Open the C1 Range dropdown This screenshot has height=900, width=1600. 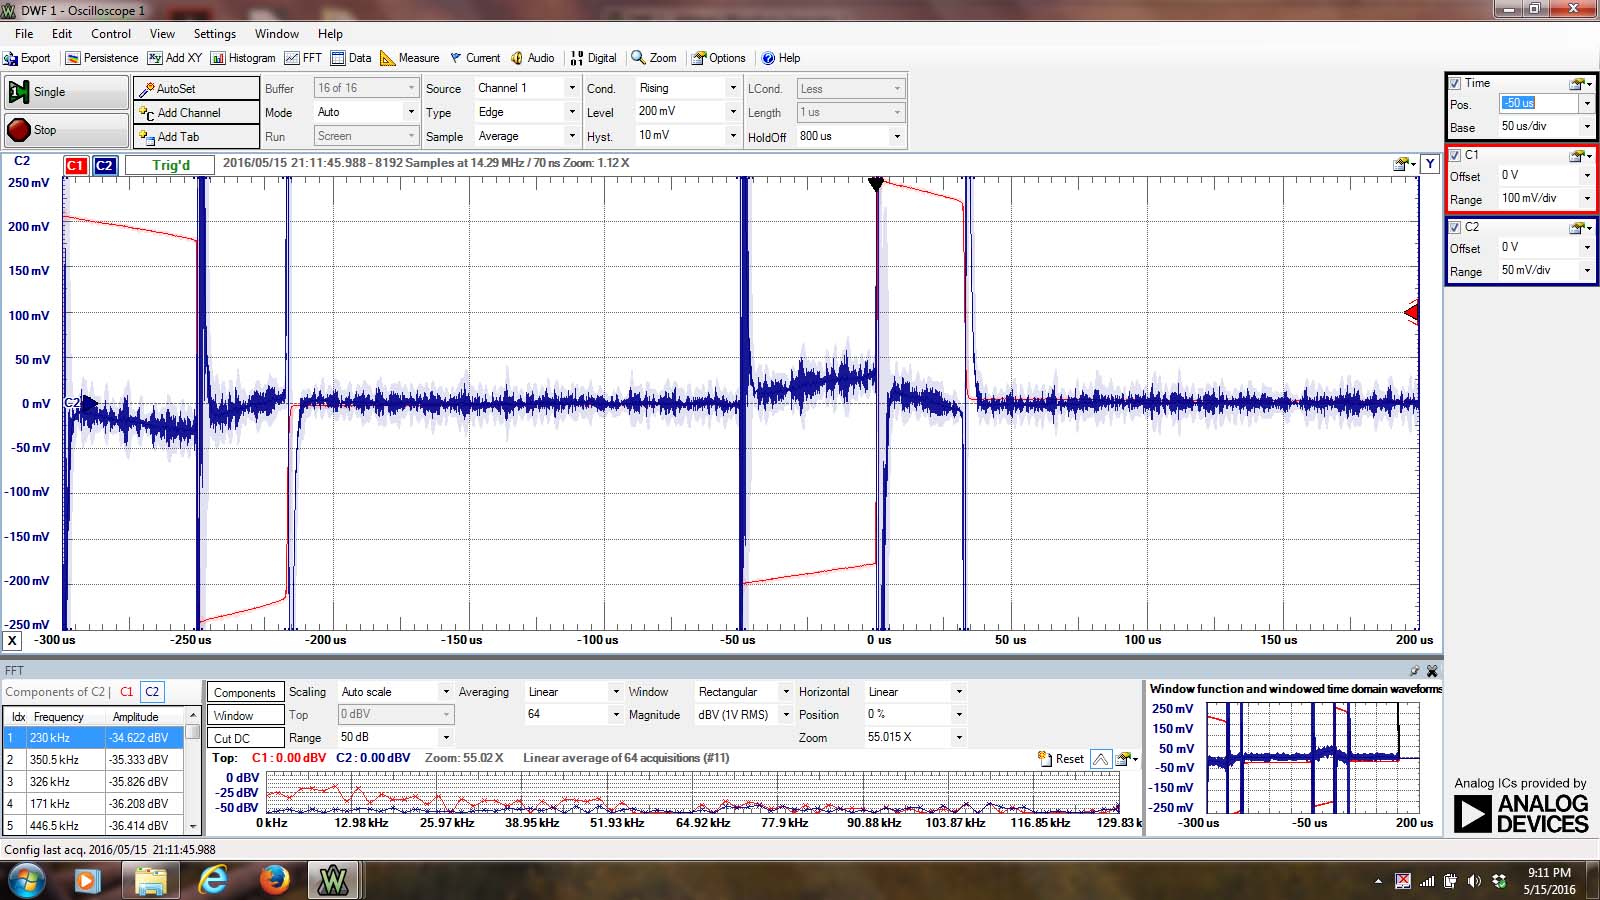coord(1587,198)
